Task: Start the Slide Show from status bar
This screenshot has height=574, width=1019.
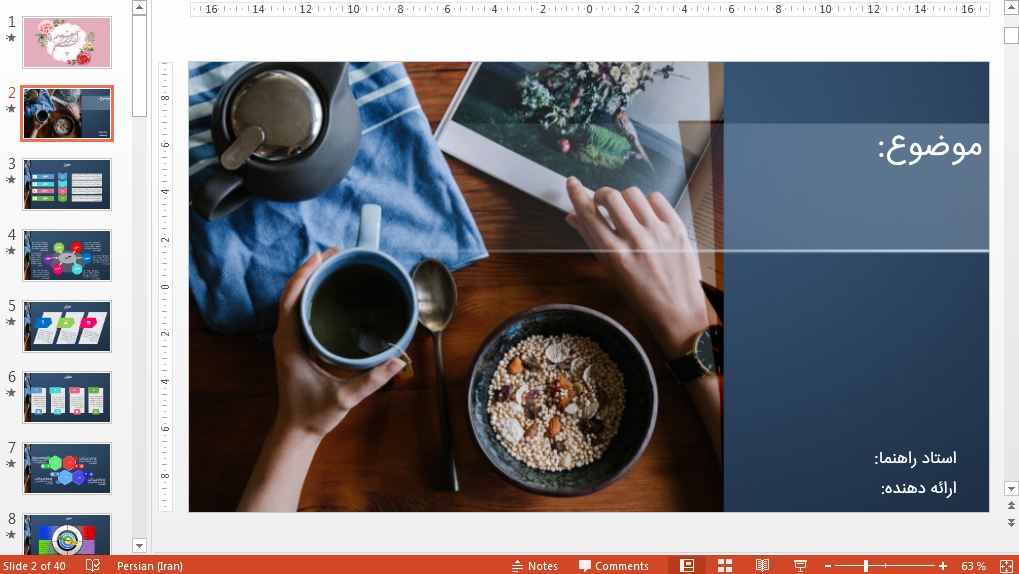Action: [x=800, y=565]
